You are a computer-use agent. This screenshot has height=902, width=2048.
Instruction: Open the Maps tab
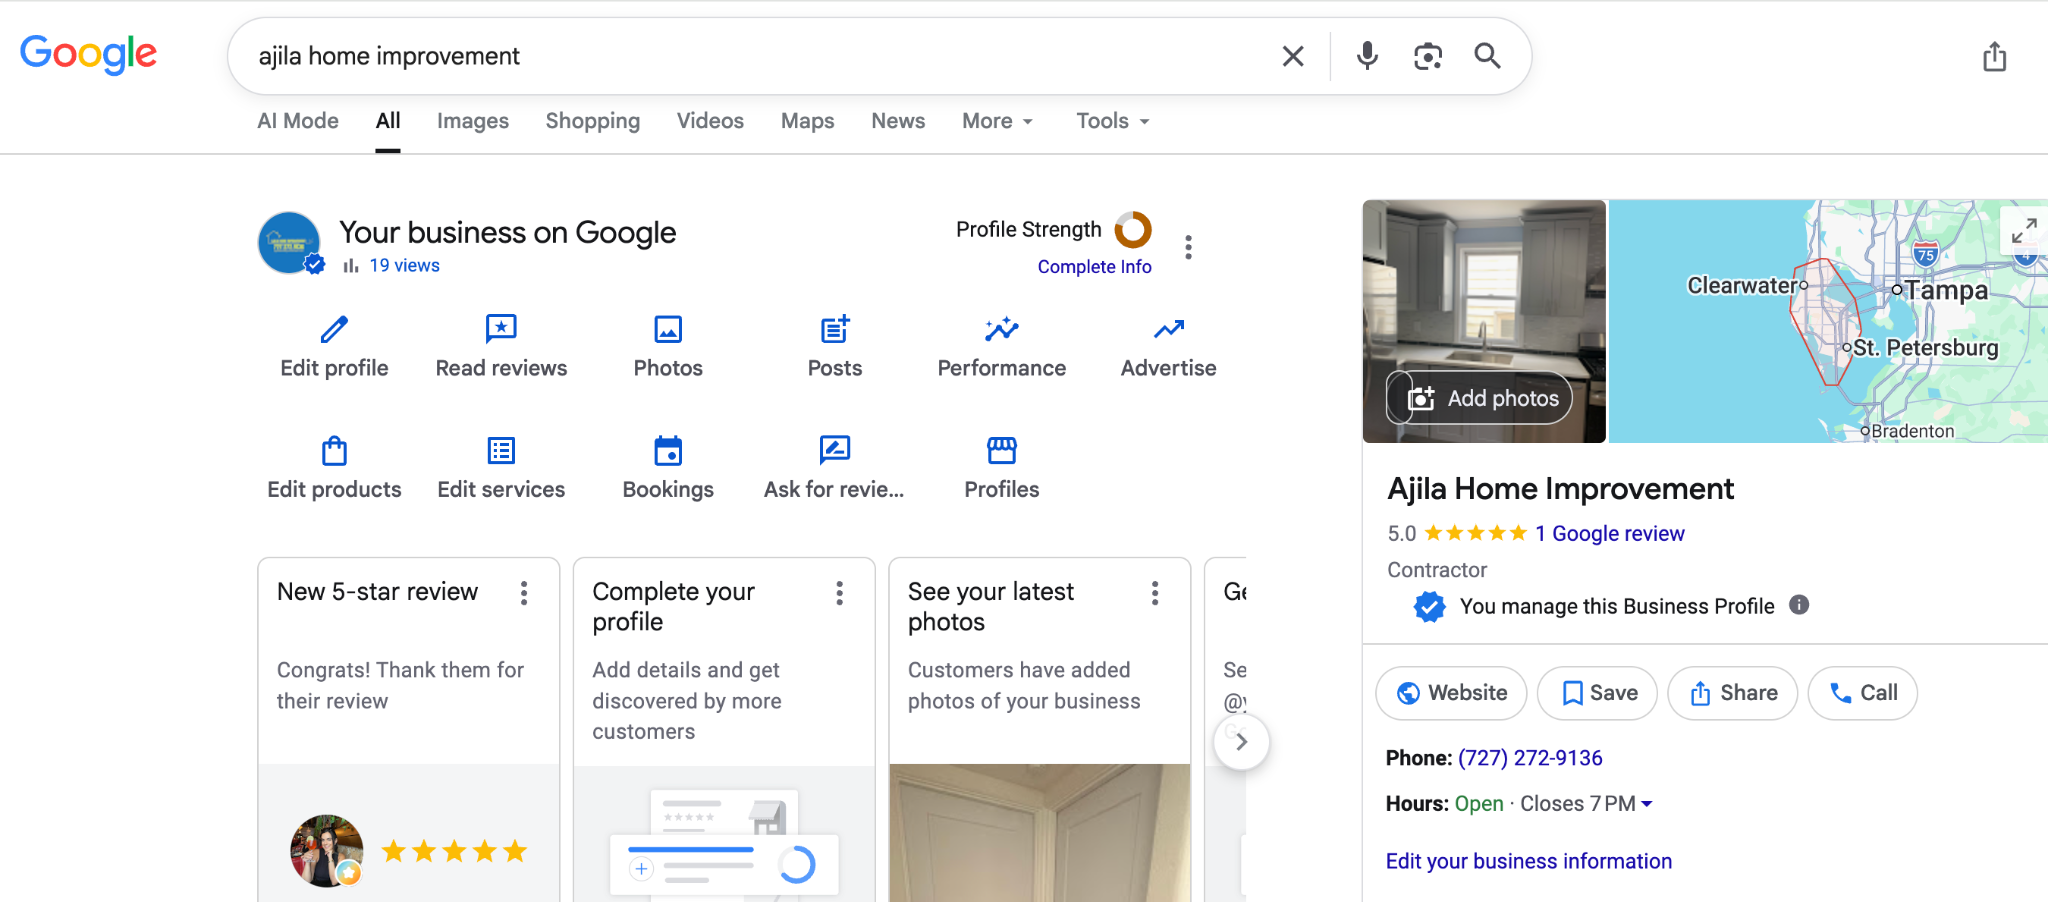pos(808,121)
